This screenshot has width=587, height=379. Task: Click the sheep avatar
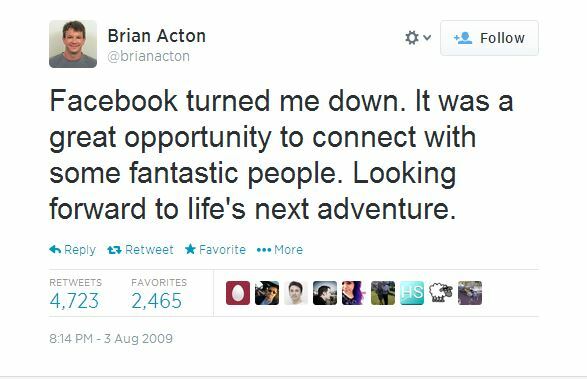click(441, 293)
